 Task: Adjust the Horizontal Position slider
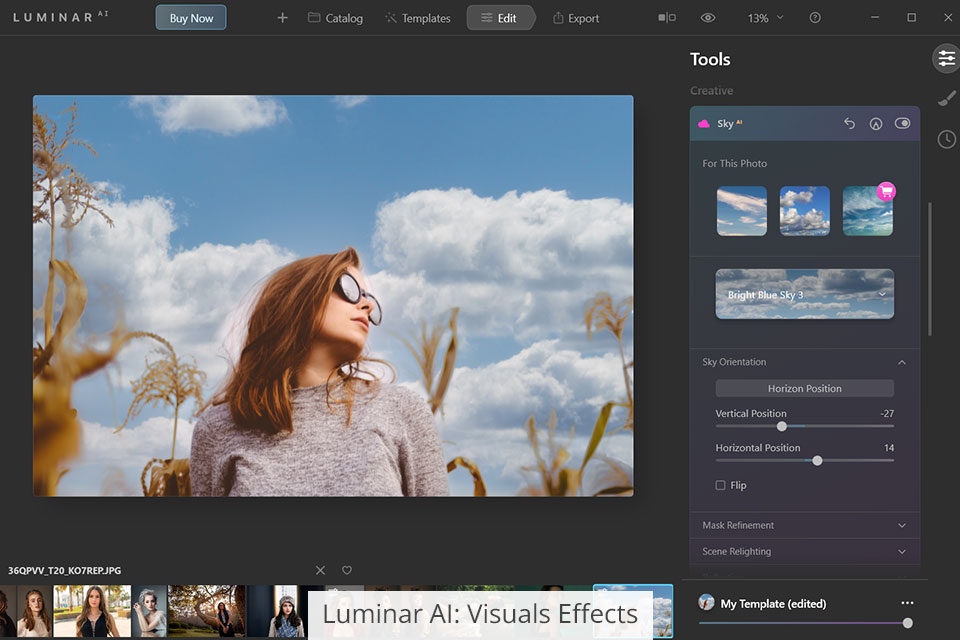coord(817,461)
